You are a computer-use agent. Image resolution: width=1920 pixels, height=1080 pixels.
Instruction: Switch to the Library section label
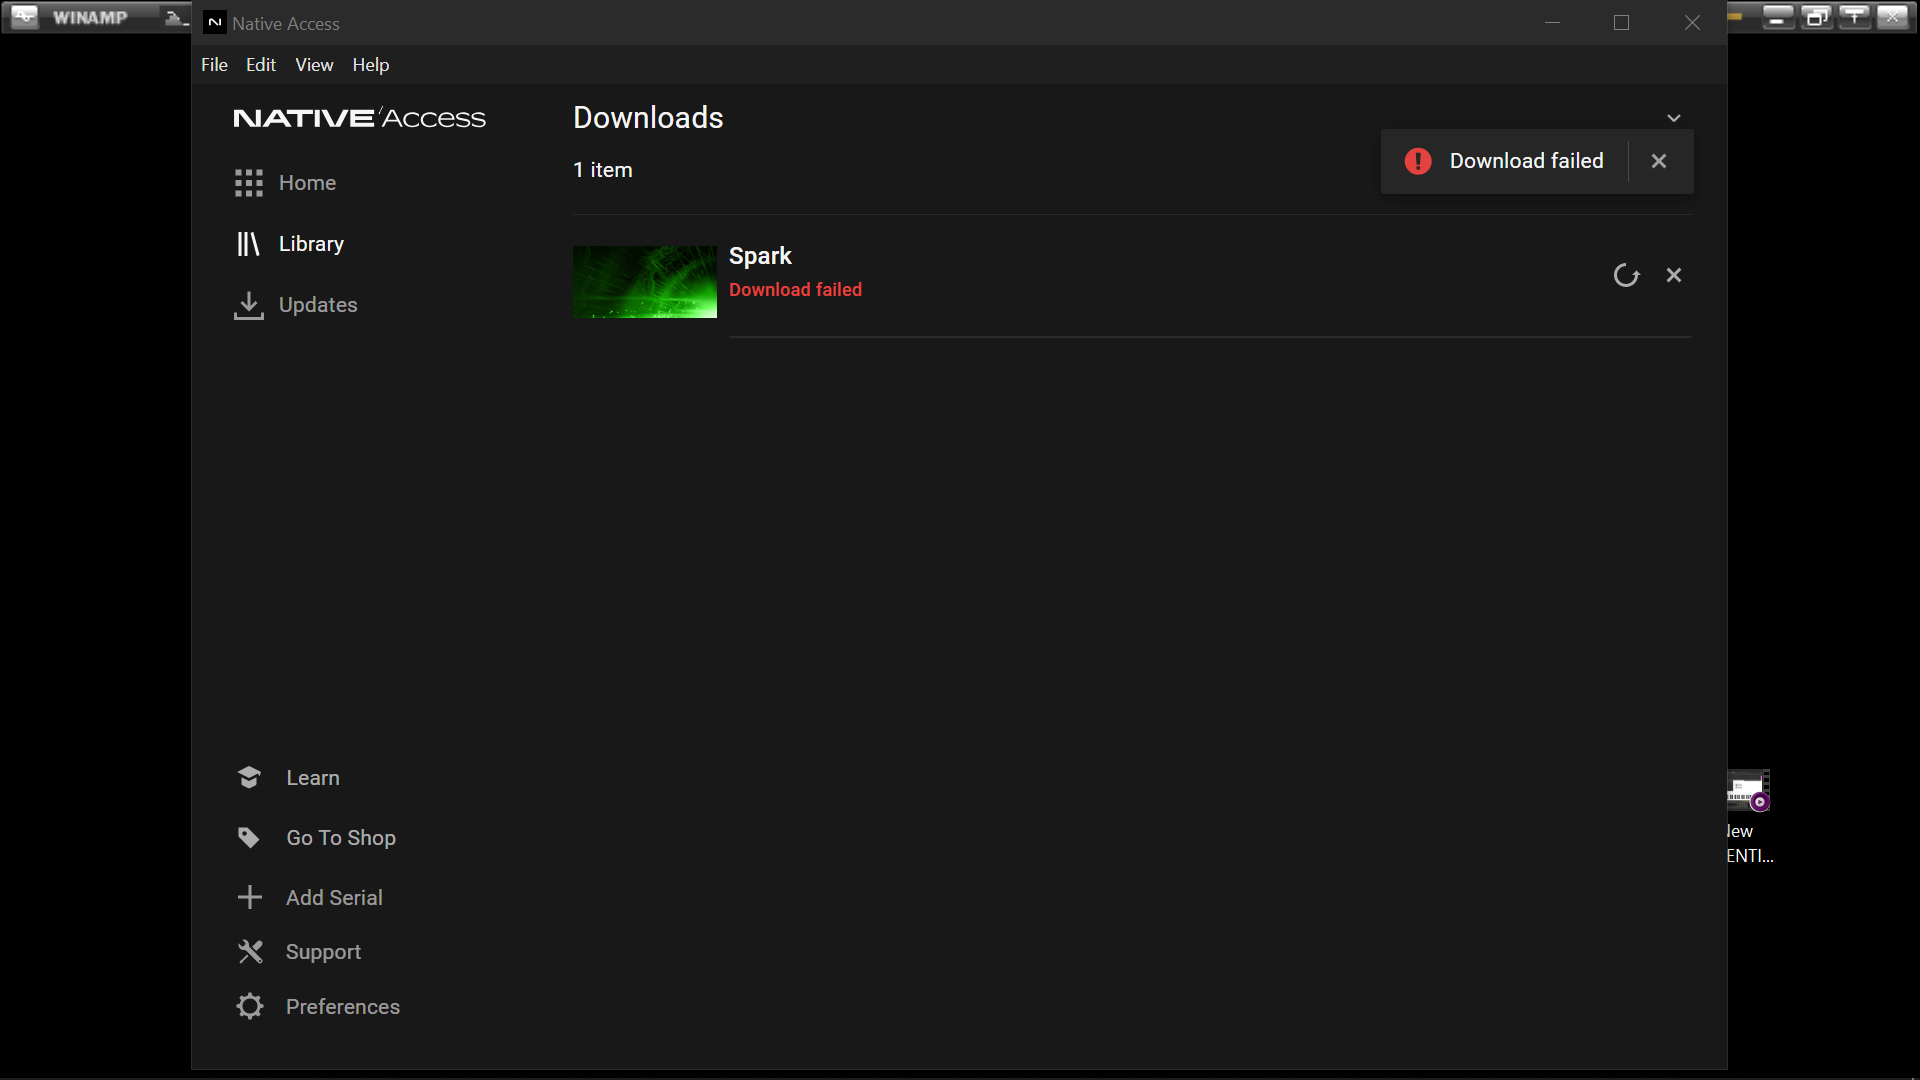click(x=311, y=244)
